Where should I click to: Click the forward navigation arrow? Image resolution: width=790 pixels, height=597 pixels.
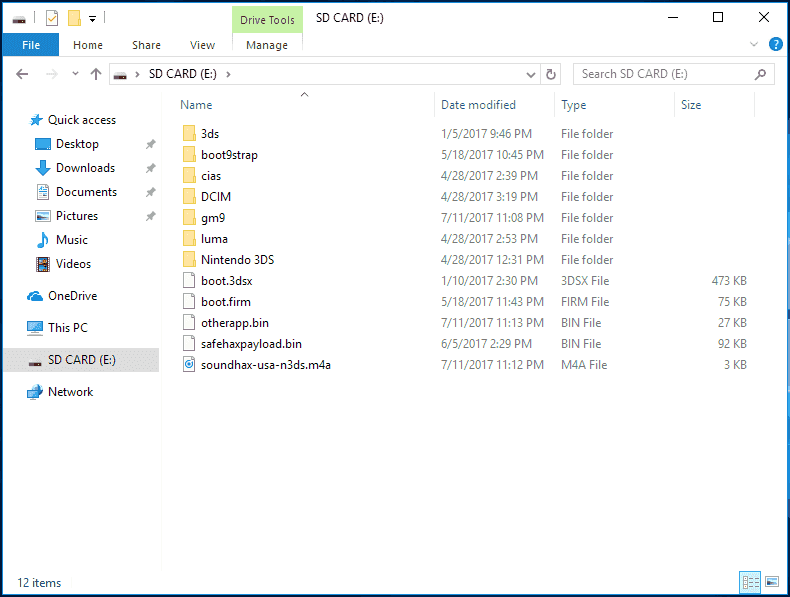point(51,74)
